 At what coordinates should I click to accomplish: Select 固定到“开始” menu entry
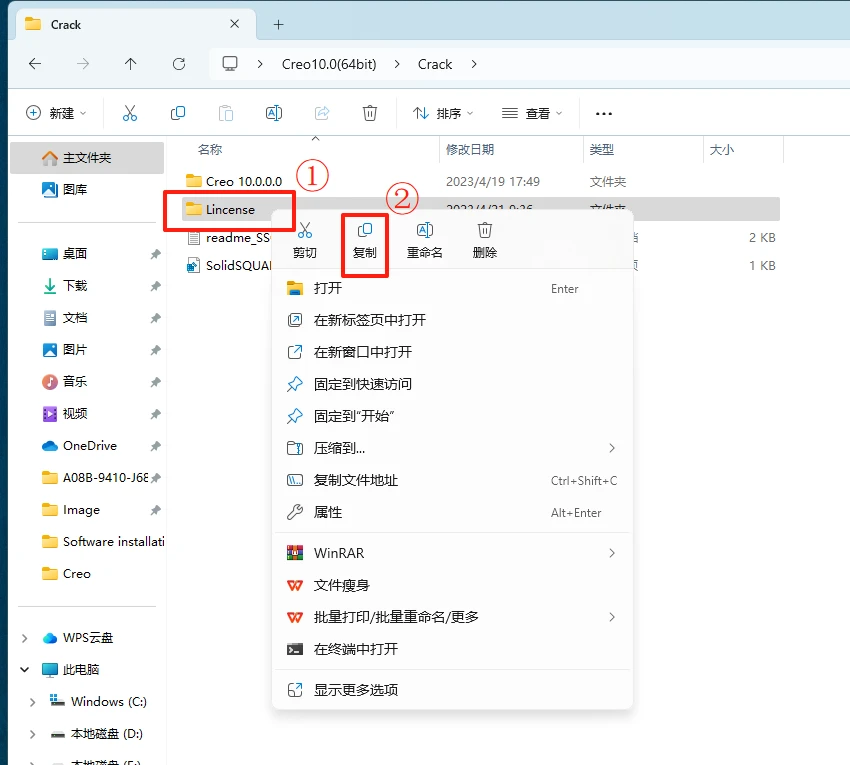click(x=452, y=416)
